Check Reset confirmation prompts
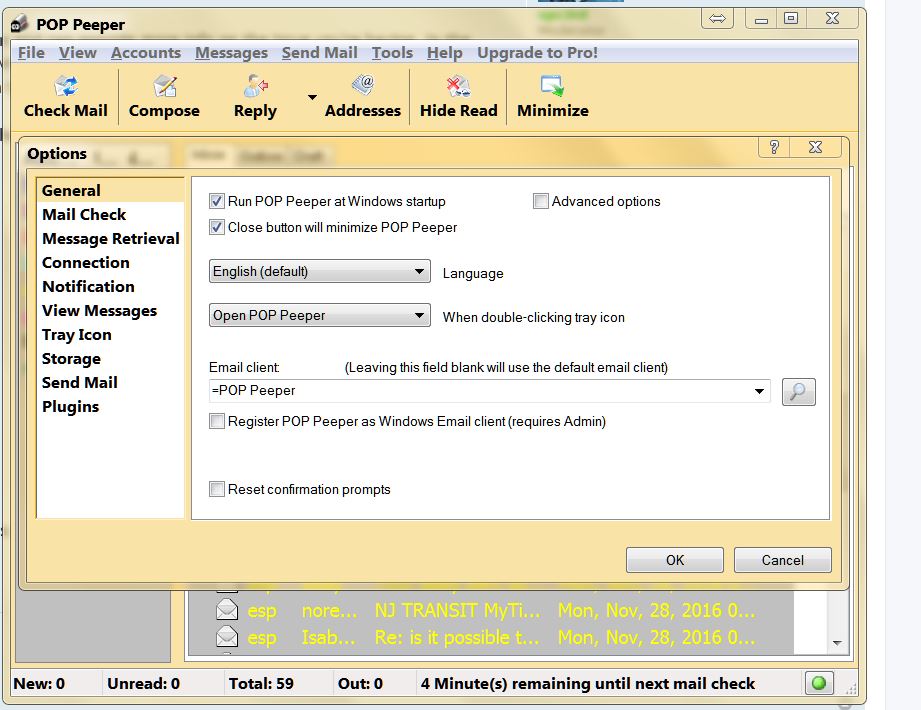Image resolution: width=921 pixels, height=710 pixels. [x=217, y=489]
